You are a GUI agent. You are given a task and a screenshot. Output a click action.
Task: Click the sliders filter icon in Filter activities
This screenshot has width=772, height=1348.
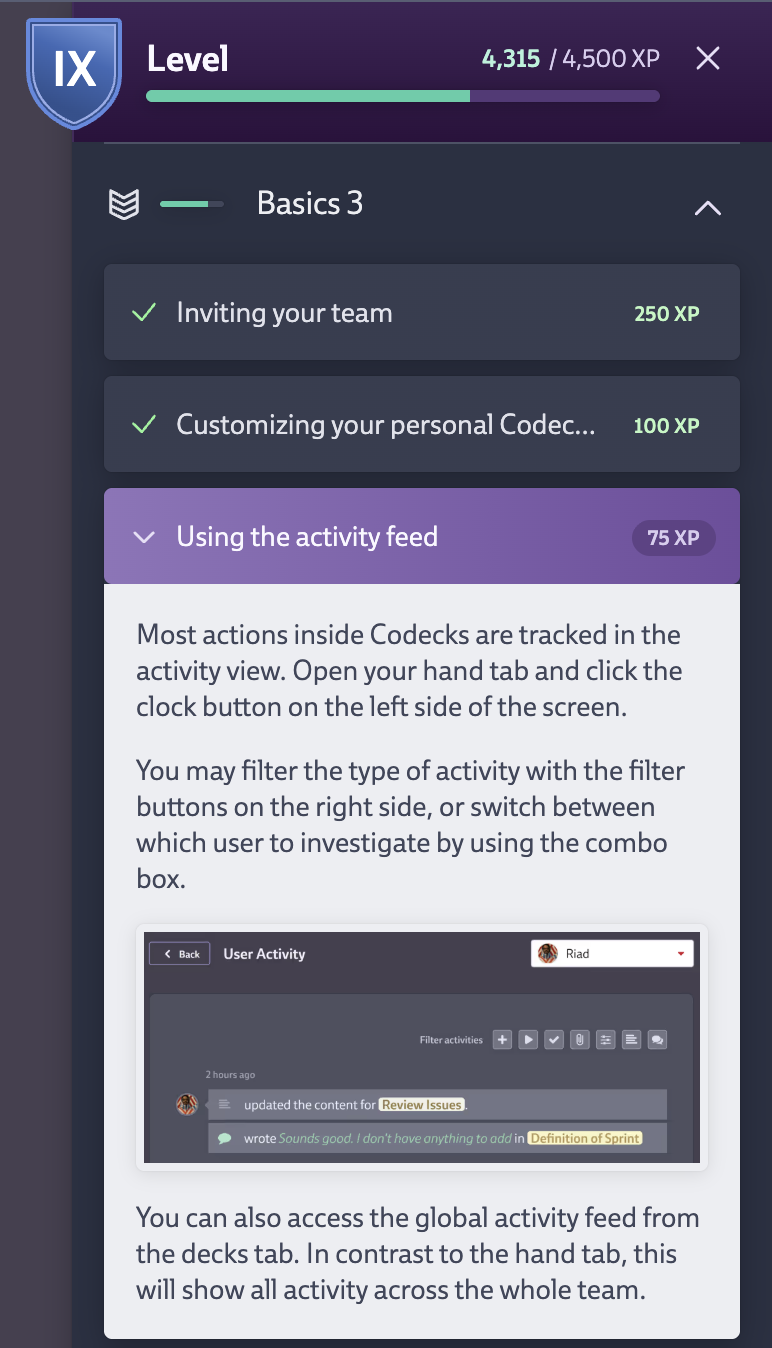pos(605,1039)
